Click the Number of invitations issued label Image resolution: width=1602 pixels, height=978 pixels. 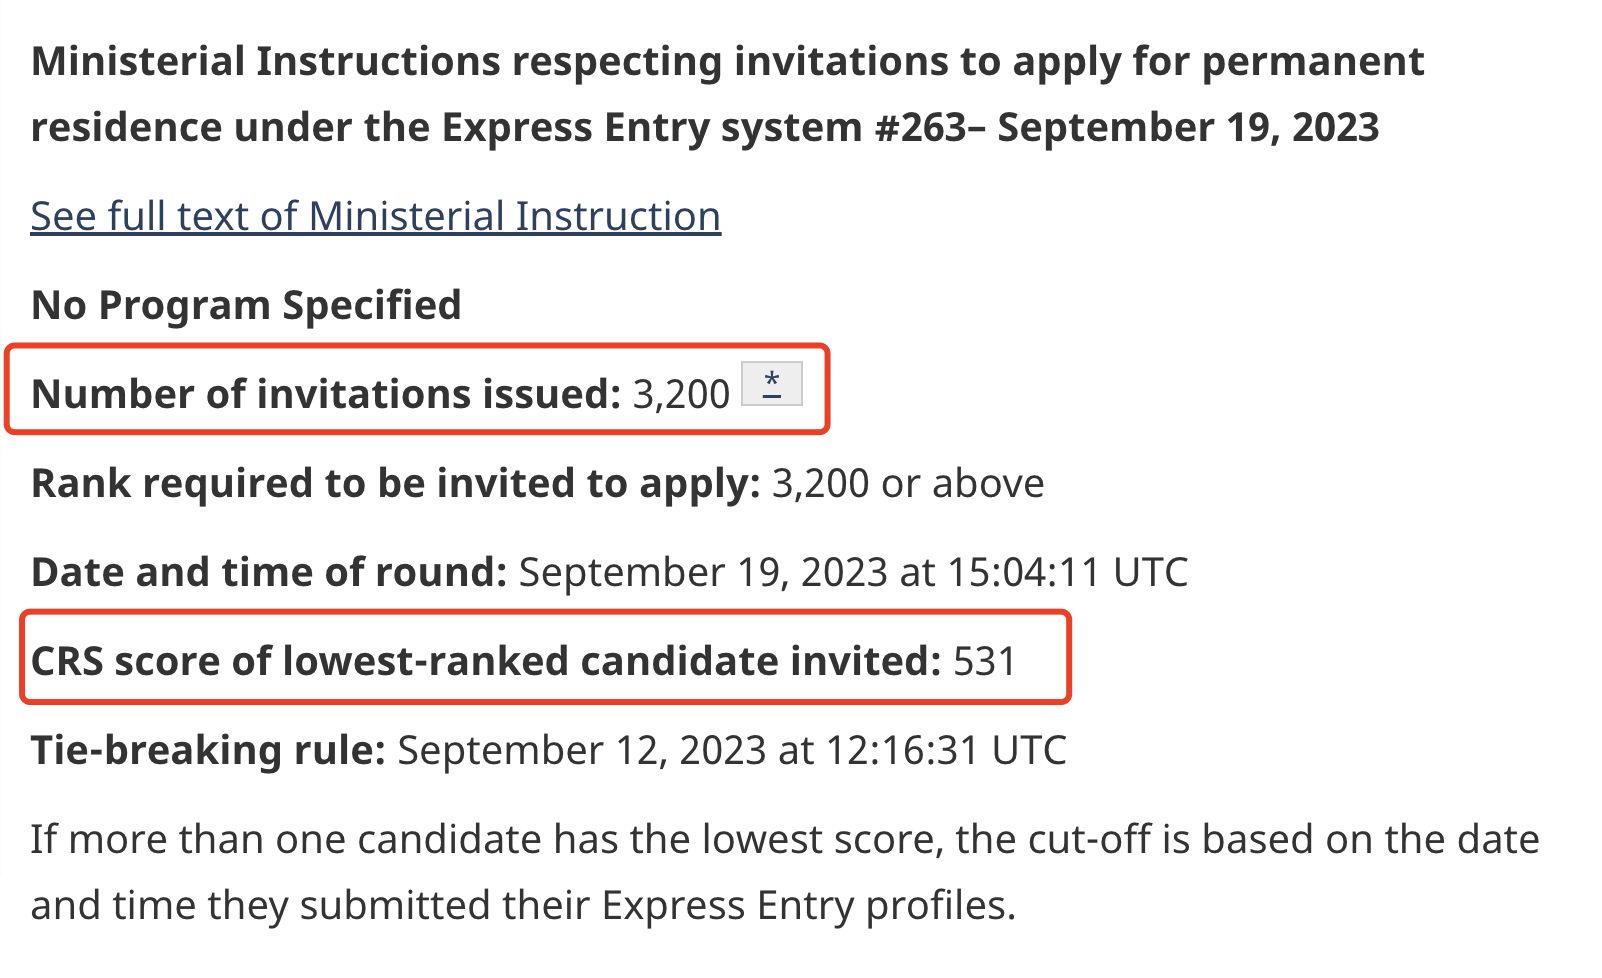(326, 394)
